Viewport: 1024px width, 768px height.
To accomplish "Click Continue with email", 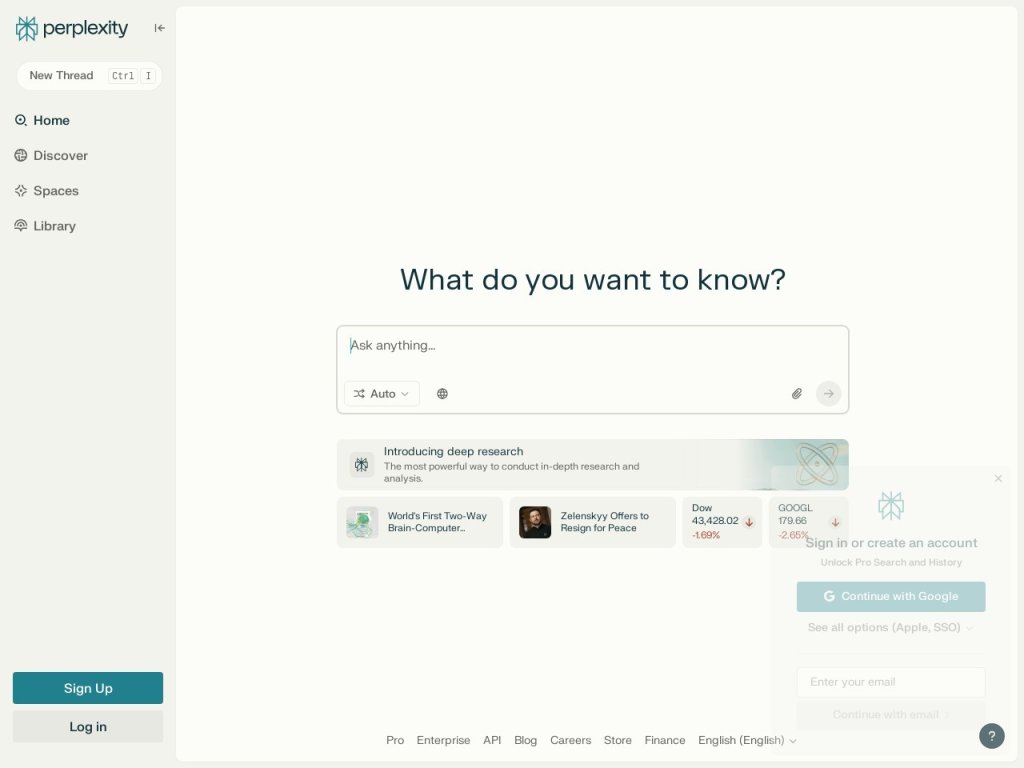I will point(891,715).
